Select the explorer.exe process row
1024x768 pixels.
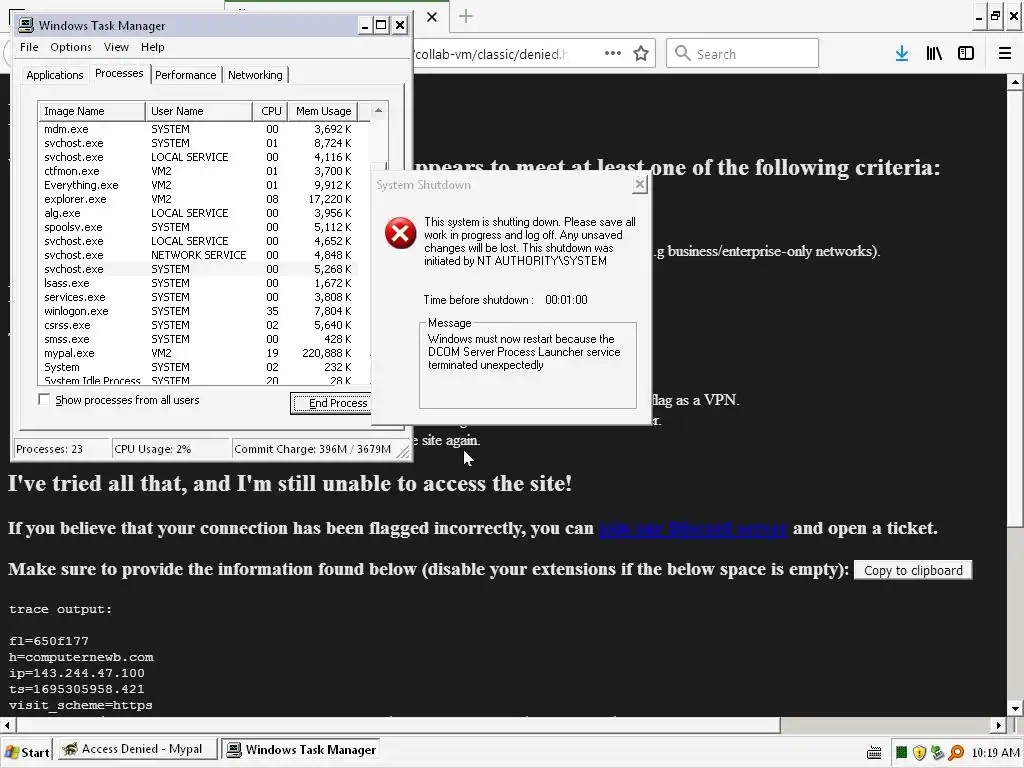click(198, 199)
